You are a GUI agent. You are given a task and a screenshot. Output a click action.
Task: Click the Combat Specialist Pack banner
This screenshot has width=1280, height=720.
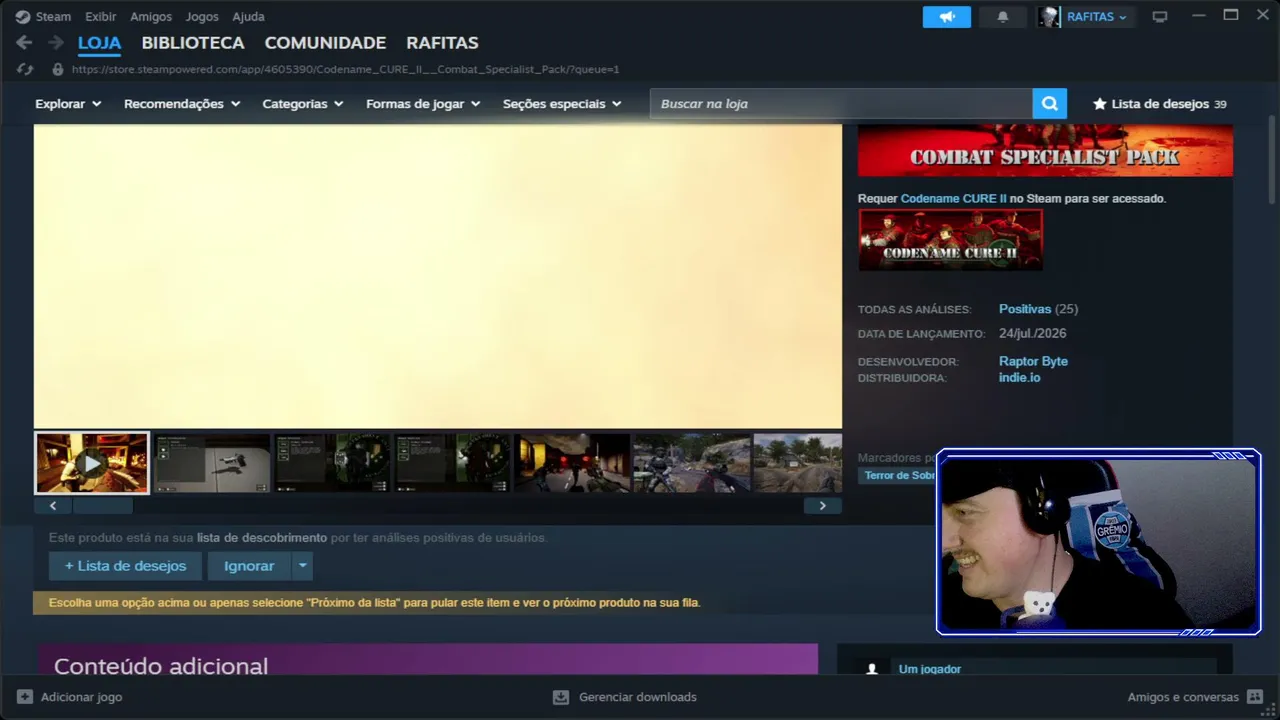(1045, 150)
